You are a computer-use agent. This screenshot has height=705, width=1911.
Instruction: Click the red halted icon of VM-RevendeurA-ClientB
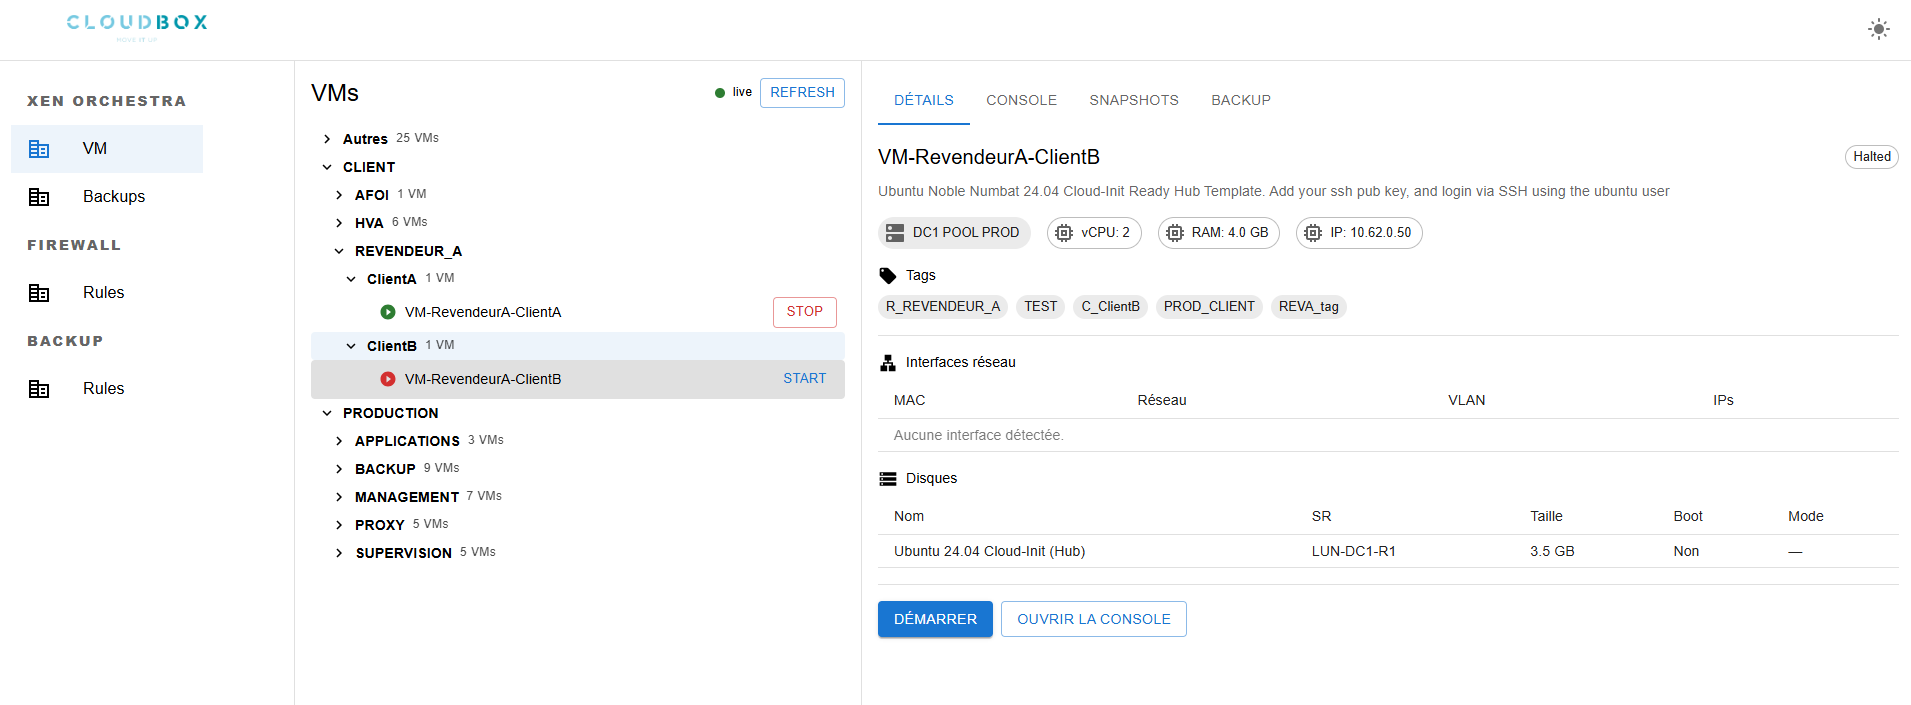tap(388, 379)
